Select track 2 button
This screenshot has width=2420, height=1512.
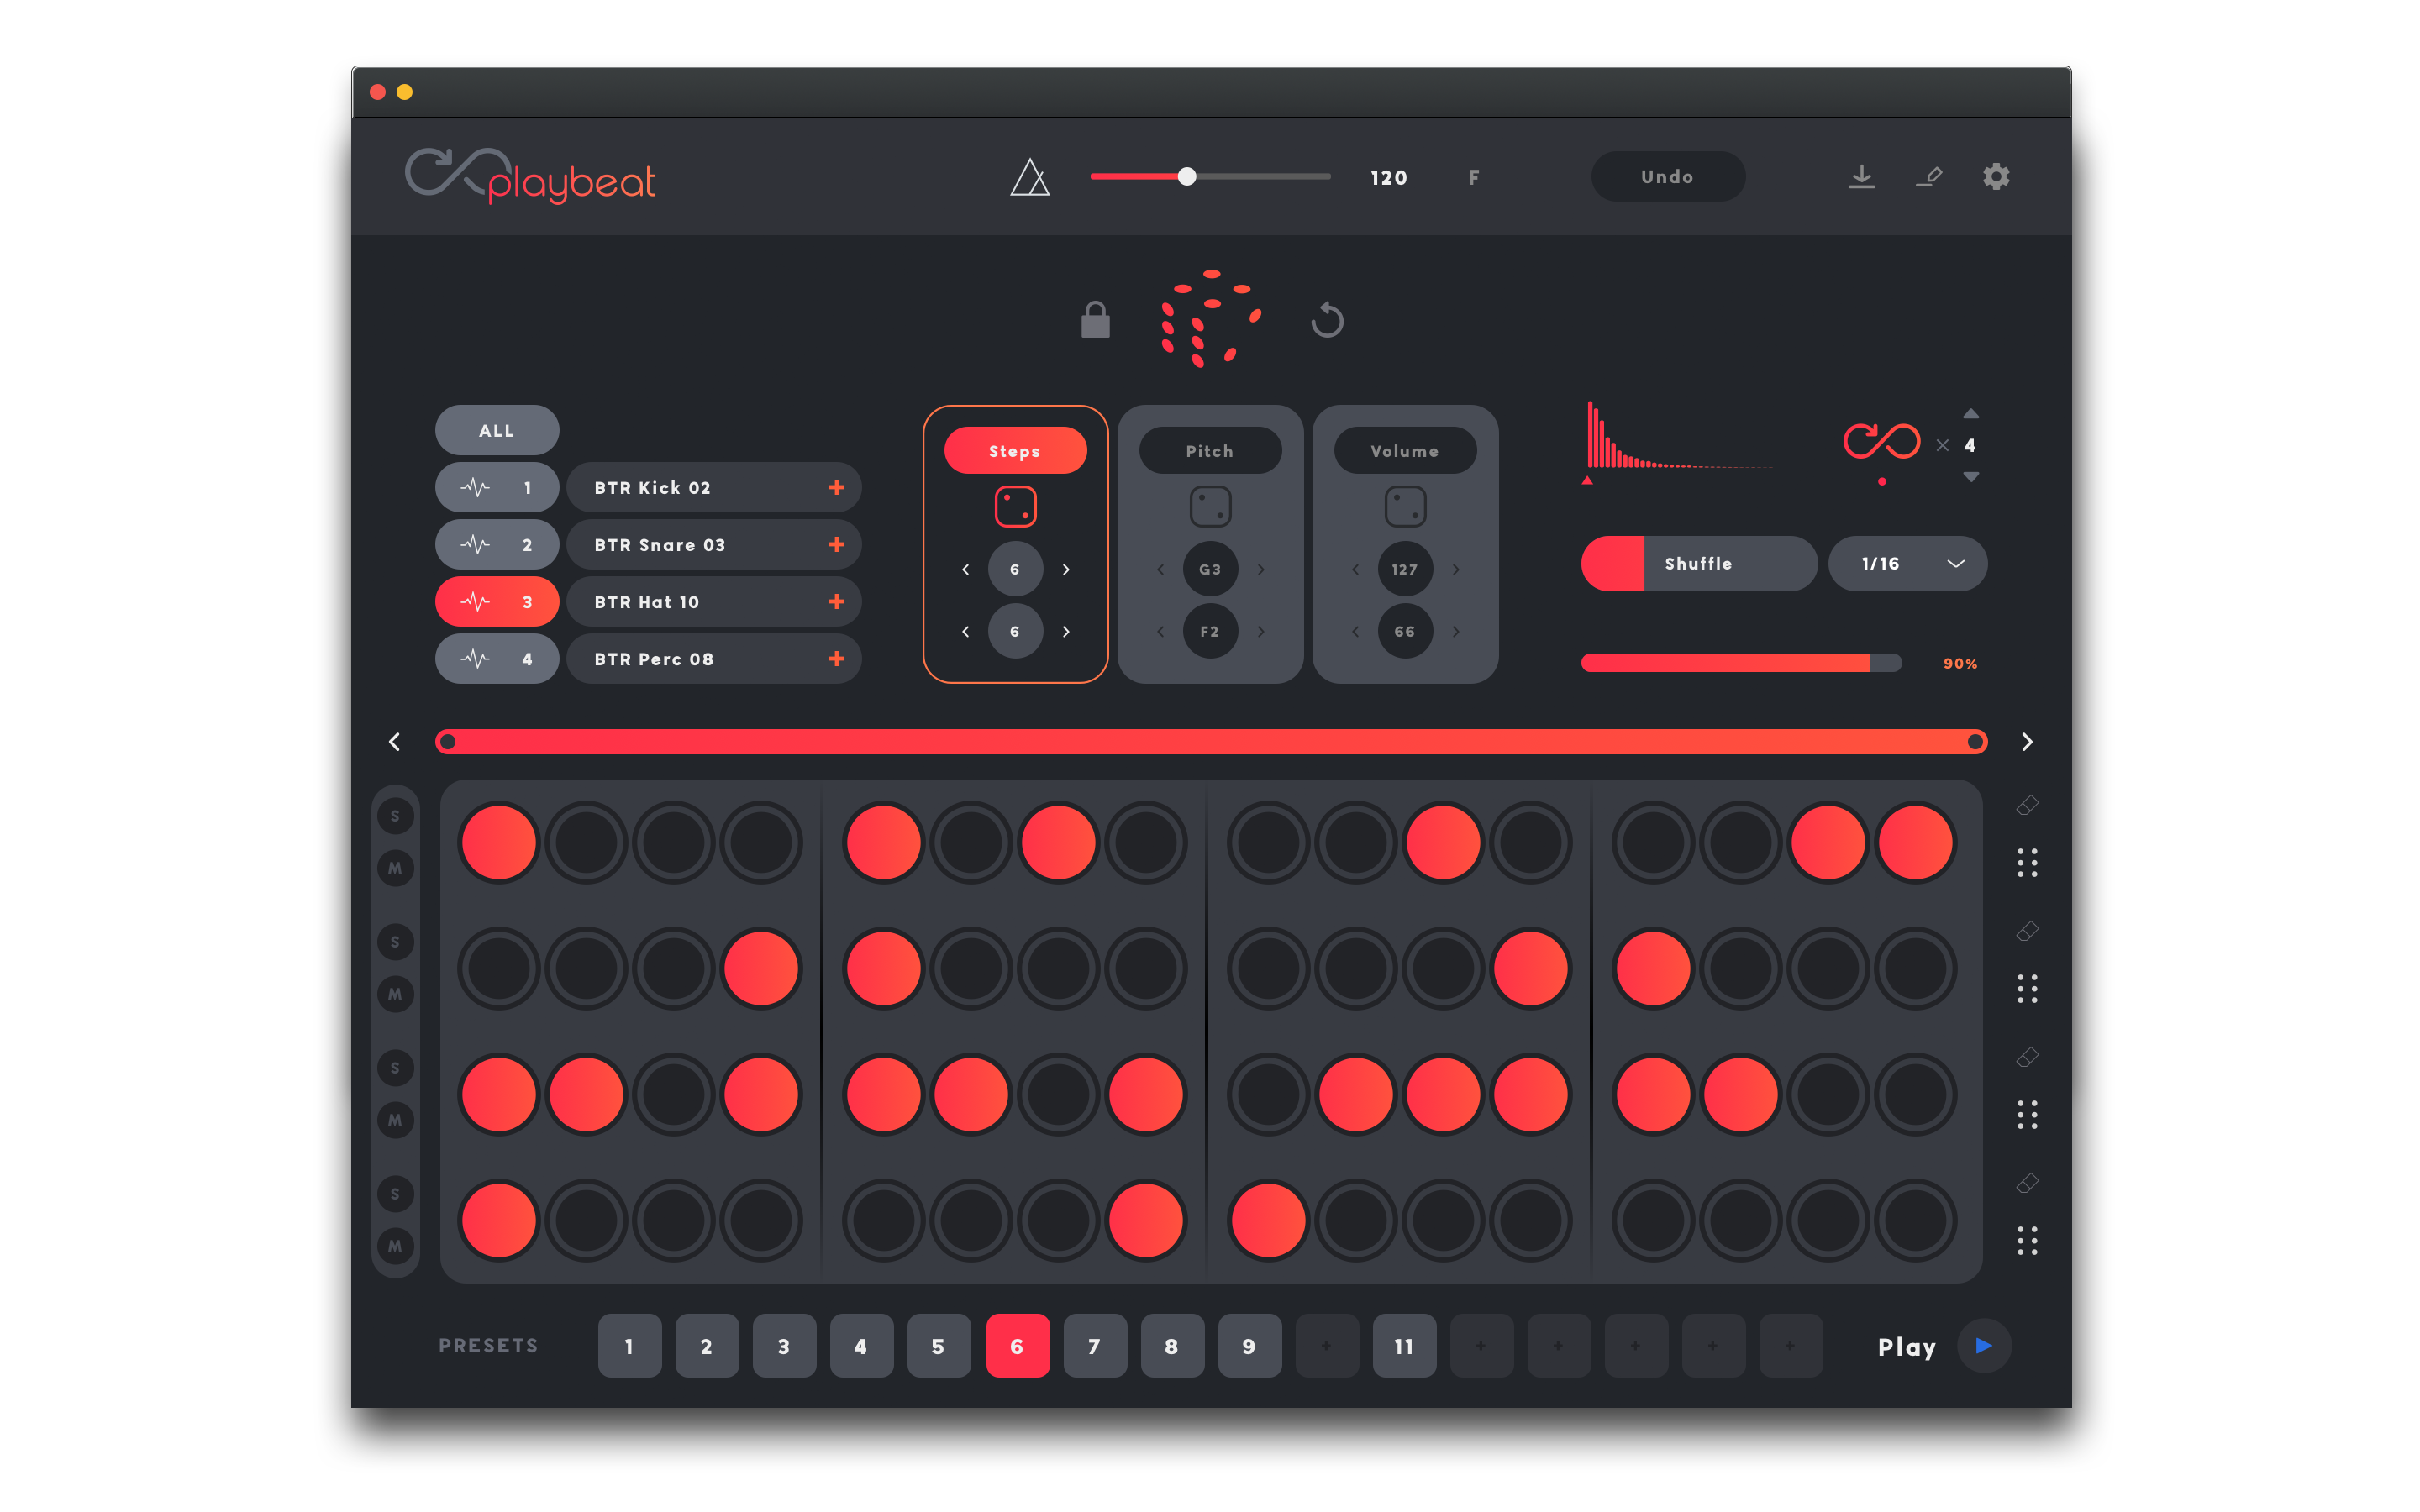497,544
